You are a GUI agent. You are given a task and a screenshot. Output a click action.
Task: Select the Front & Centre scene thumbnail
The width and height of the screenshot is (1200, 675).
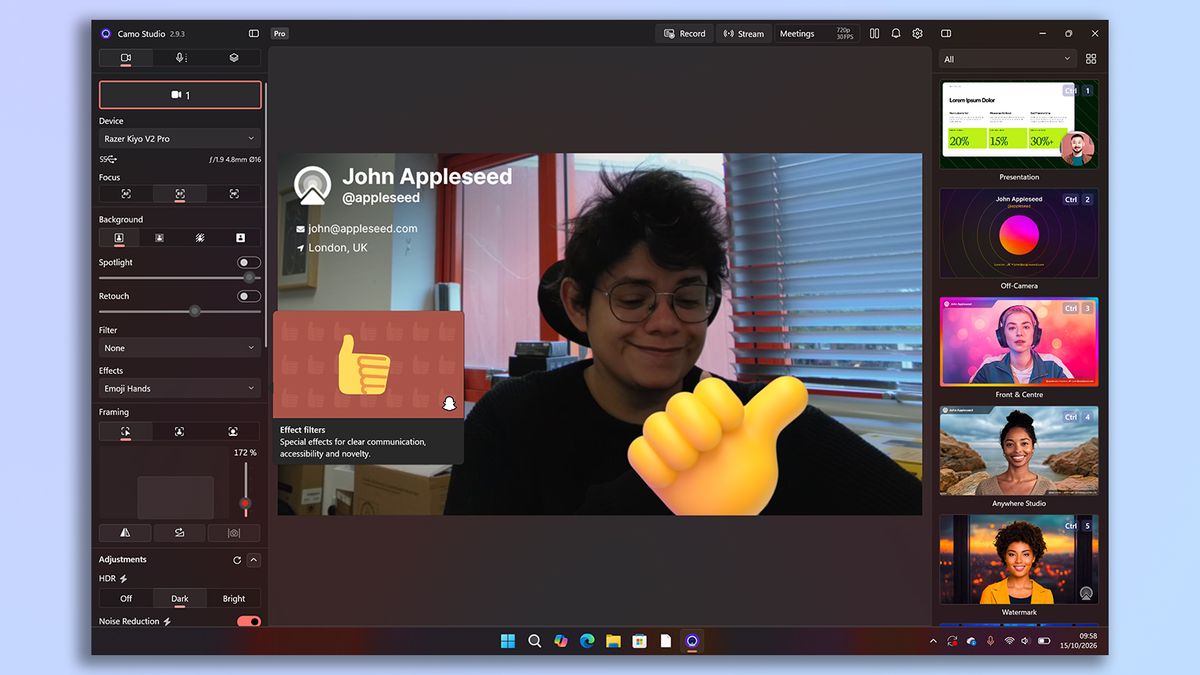click(1019, 342)
